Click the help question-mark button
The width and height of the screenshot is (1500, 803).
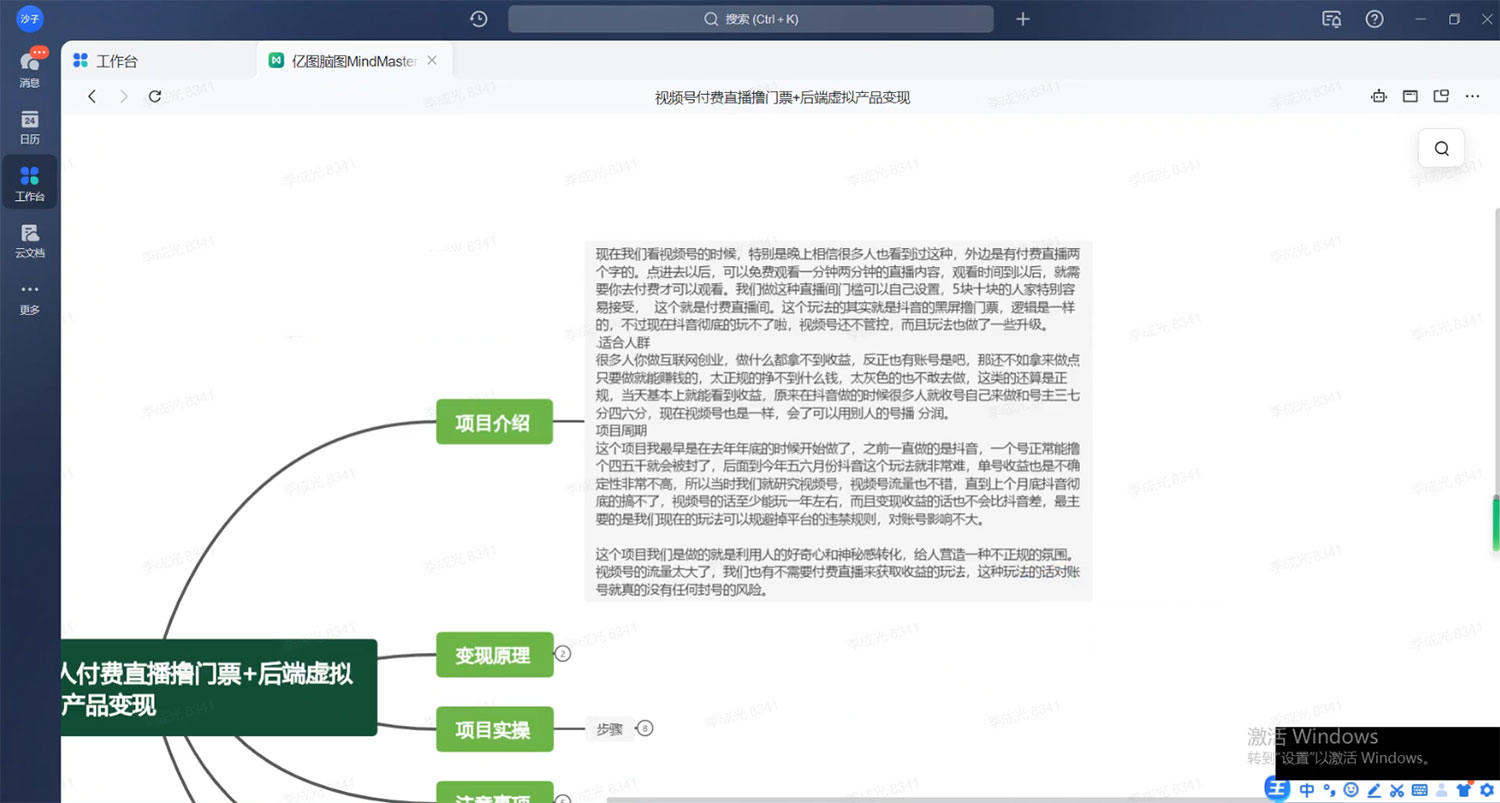[1374, 18]
